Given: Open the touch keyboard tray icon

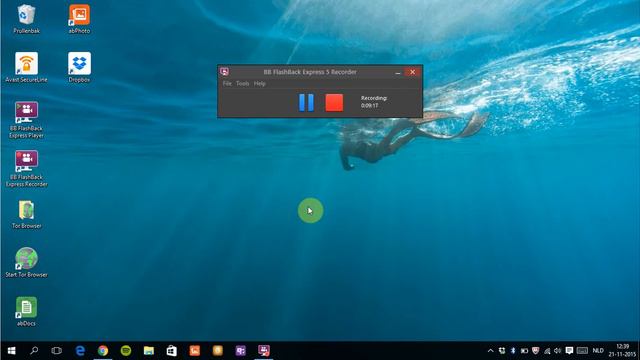Looking at the screenshot, I should [582, 351].
